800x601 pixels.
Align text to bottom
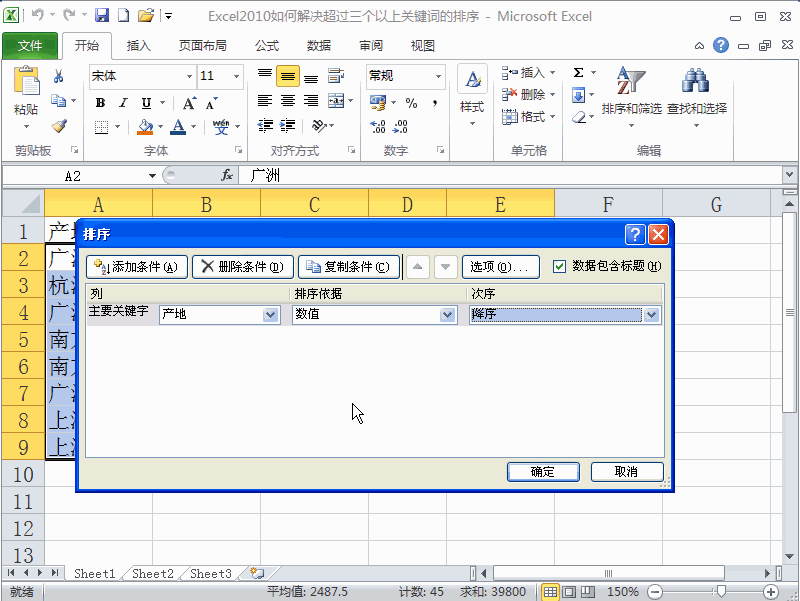click(x=311, y=77)
